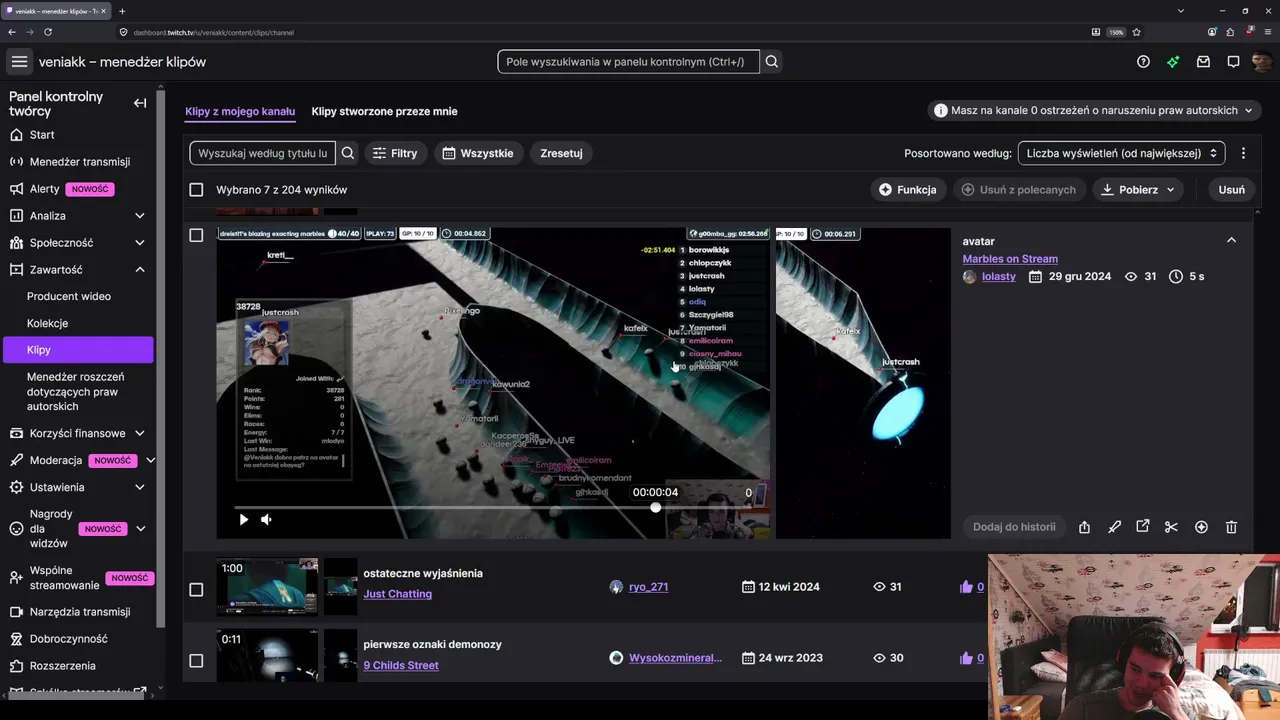This screenshot has width=1280, height=720.
Task: Switch to 'Klipy z mojego kanału' tab
Action: (x=240, y=111)
